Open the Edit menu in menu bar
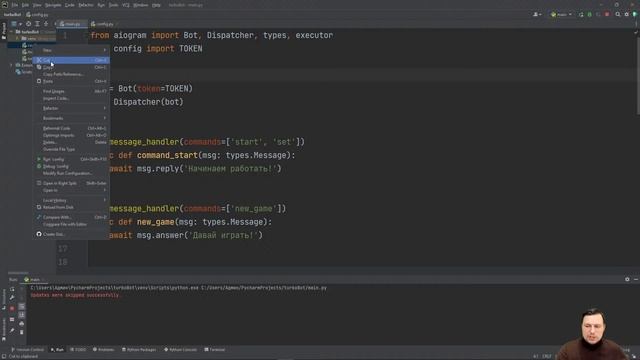The image size is (640, 360). click(x=25, y=5)
